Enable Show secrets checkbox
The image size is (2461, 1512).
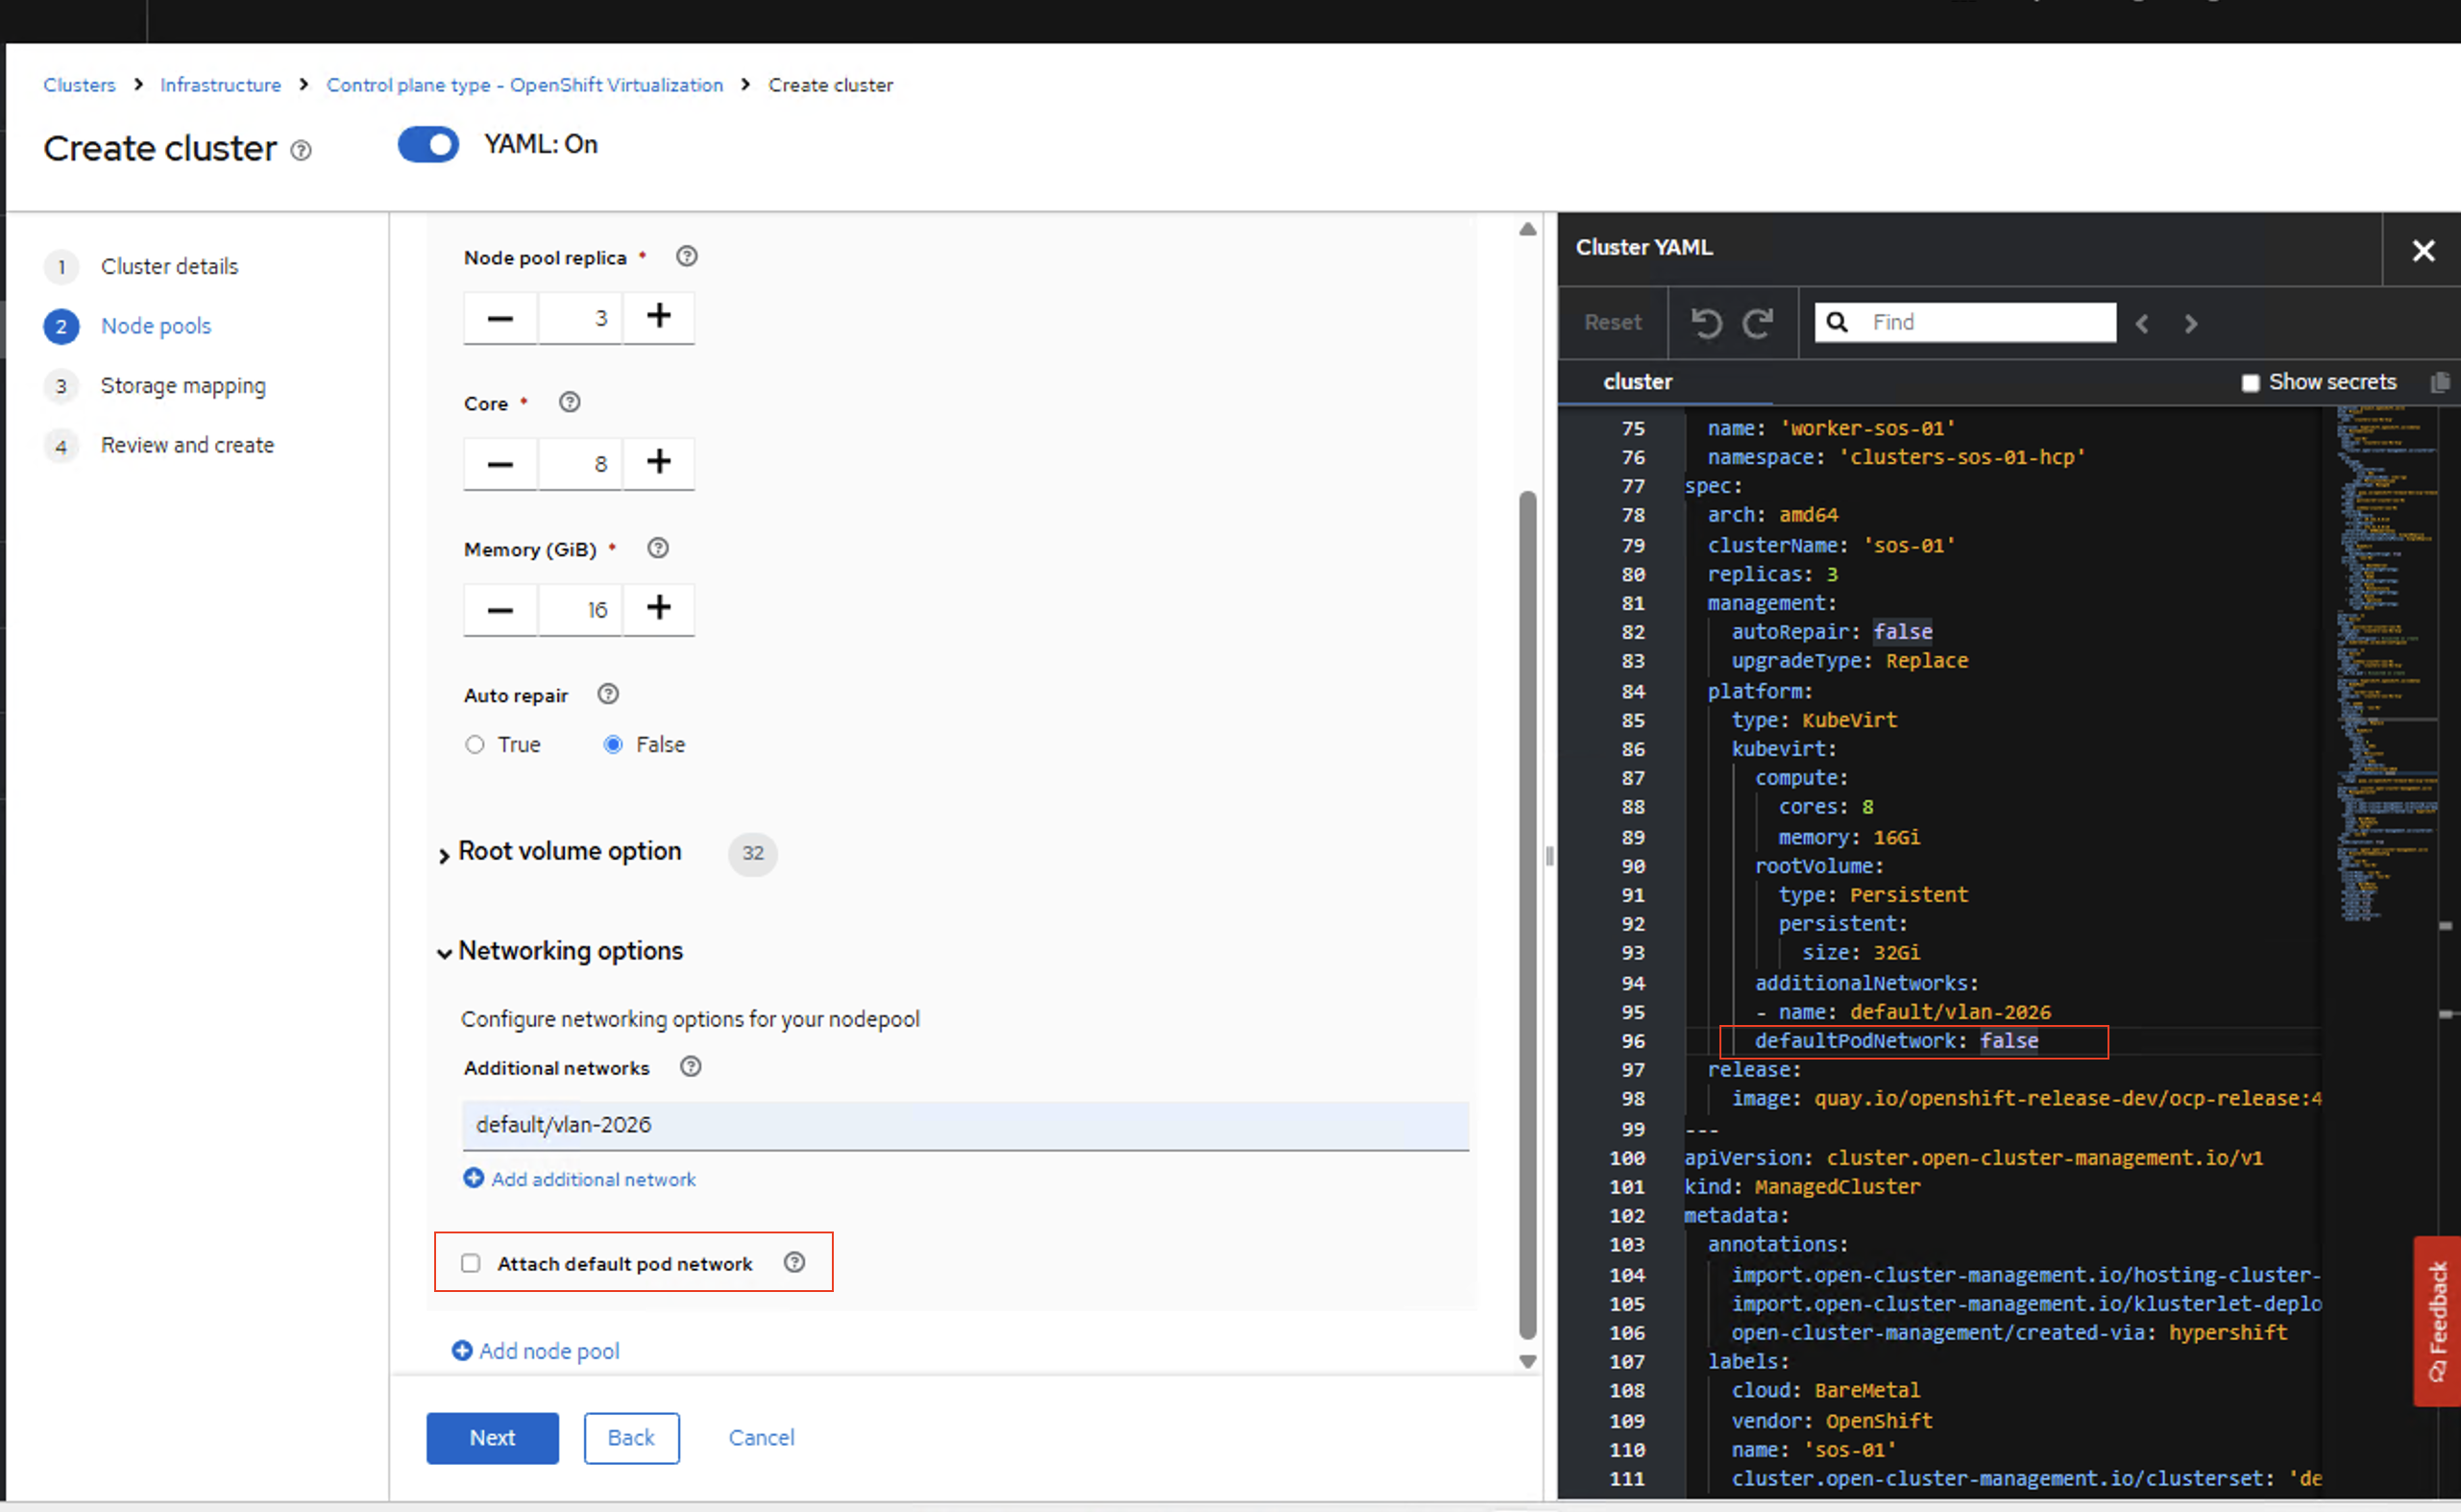point(2250,383)
